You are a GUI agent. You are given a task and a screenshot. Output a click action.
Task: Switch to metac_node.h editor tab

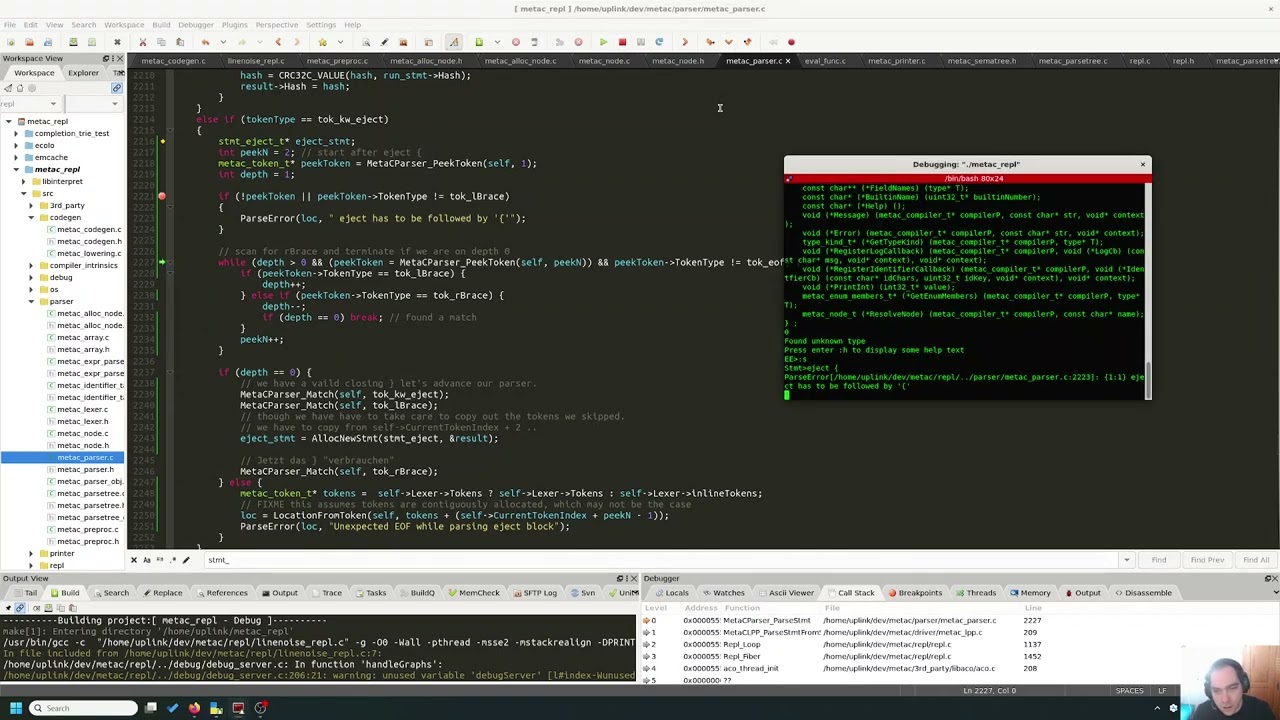coord(677,61)
